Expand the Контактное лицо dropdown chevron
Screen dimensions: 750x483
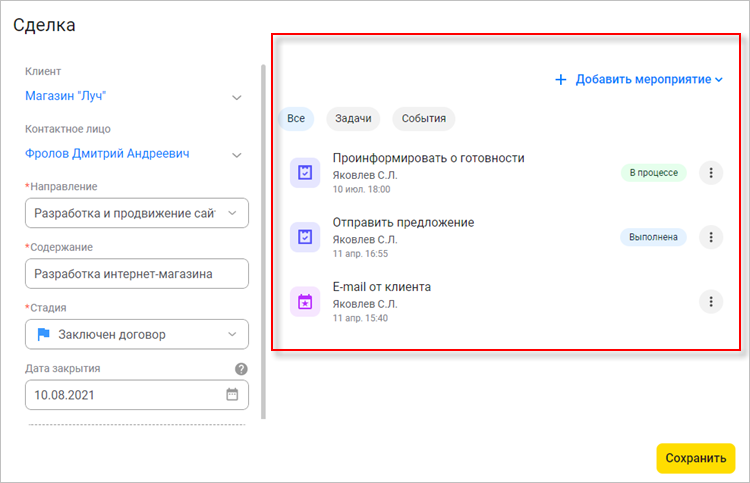236,155
